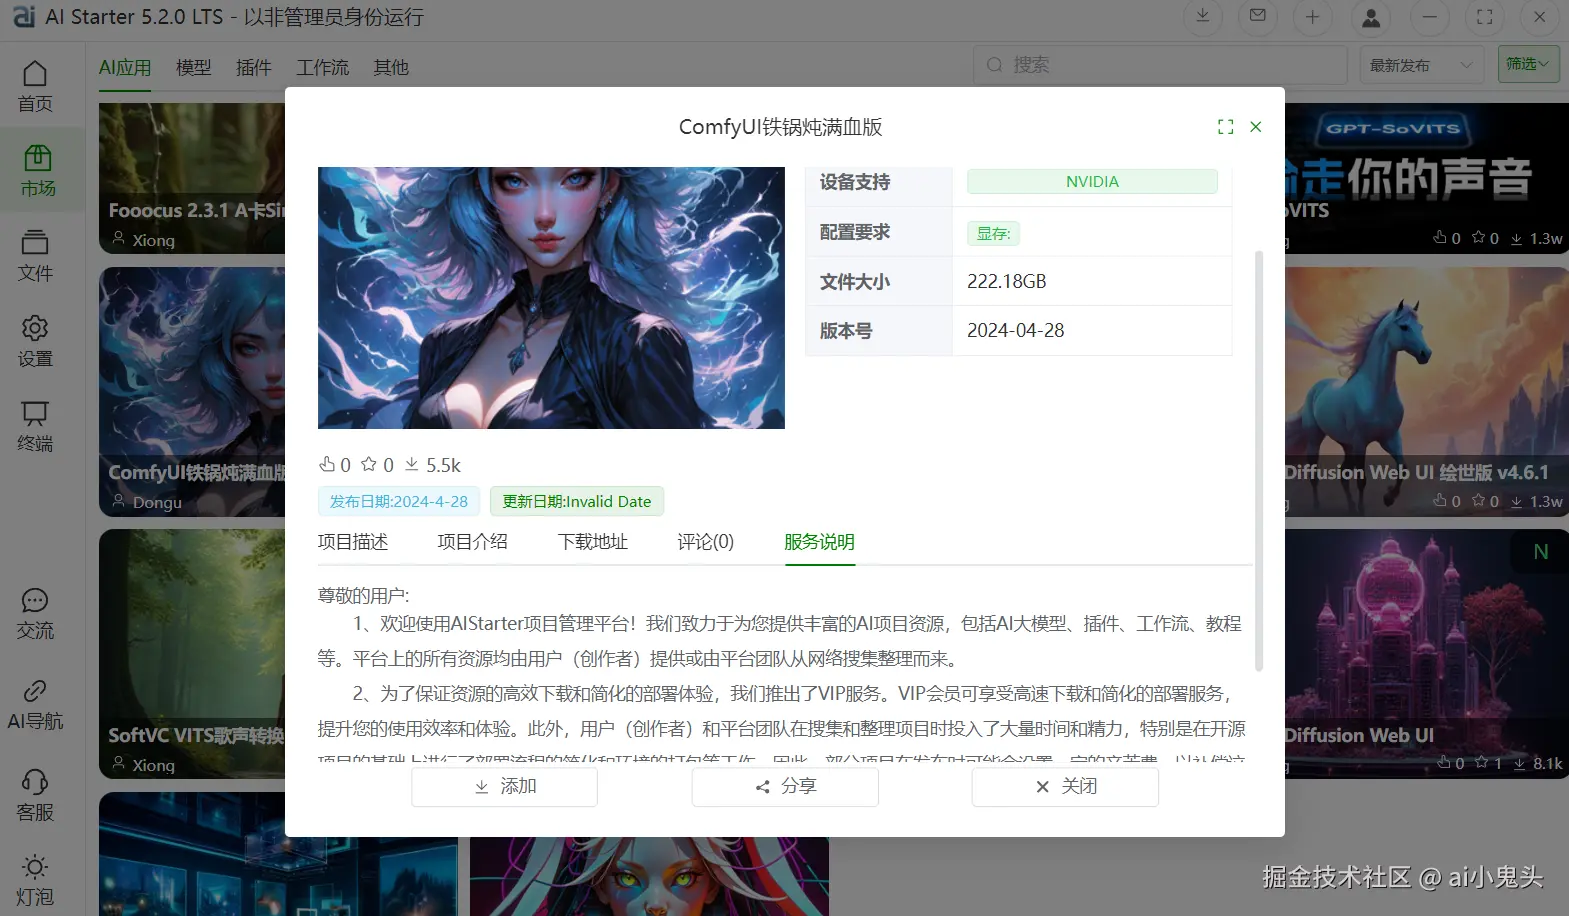This screenshot has height=916, width=1569.
Task: Go to 首页 home in sidebar
Action: [36, 85]
